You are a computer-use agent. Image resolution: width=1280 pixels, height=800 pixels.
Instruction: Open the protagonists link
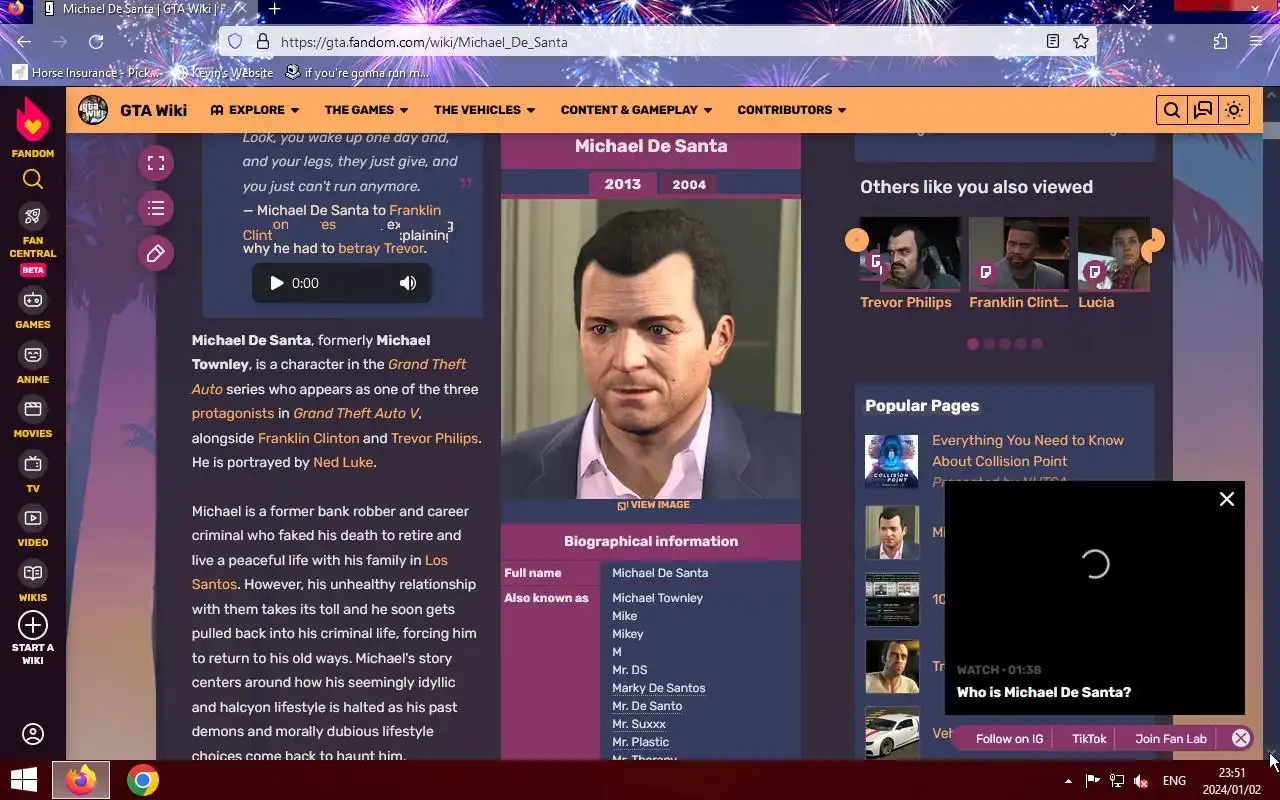pos(233,413)
